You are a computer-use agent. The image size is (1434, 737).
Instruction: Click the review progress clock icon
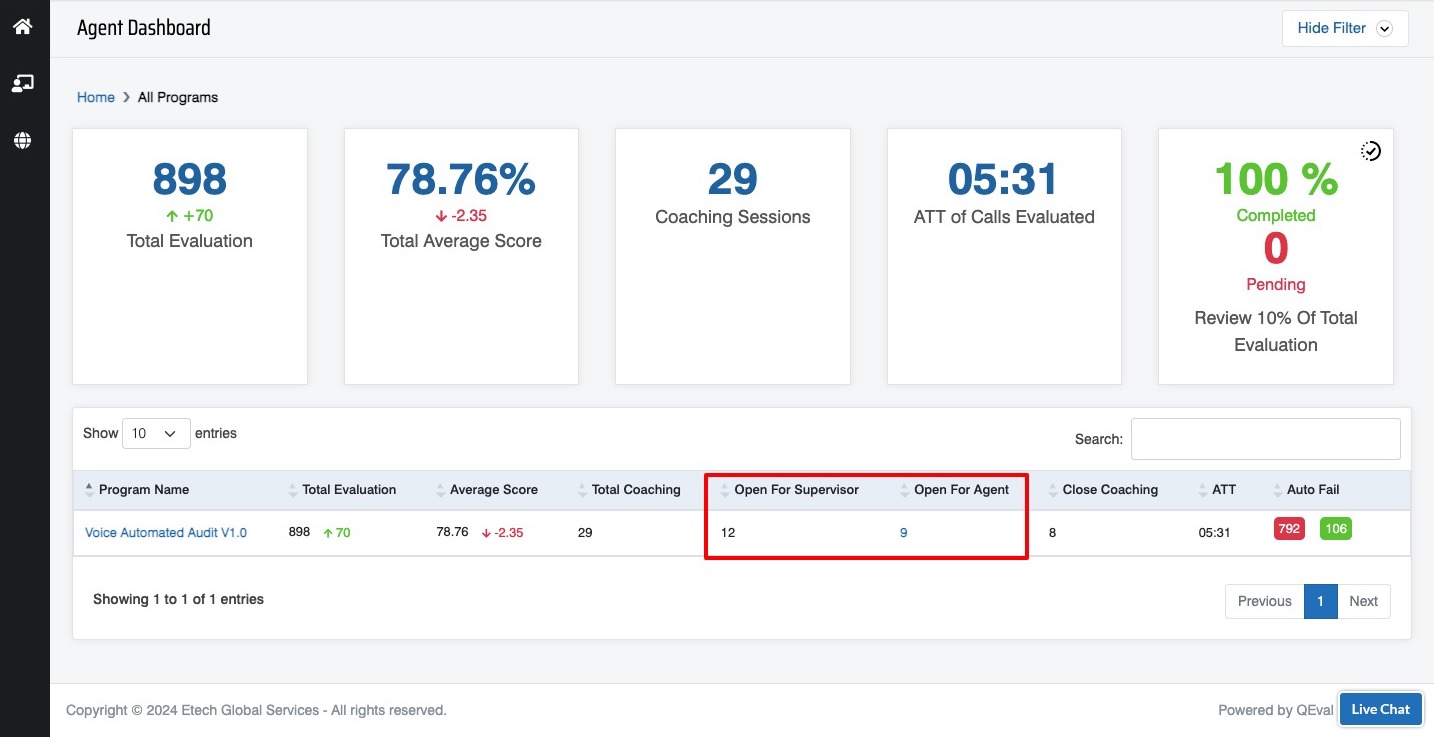1371,151
